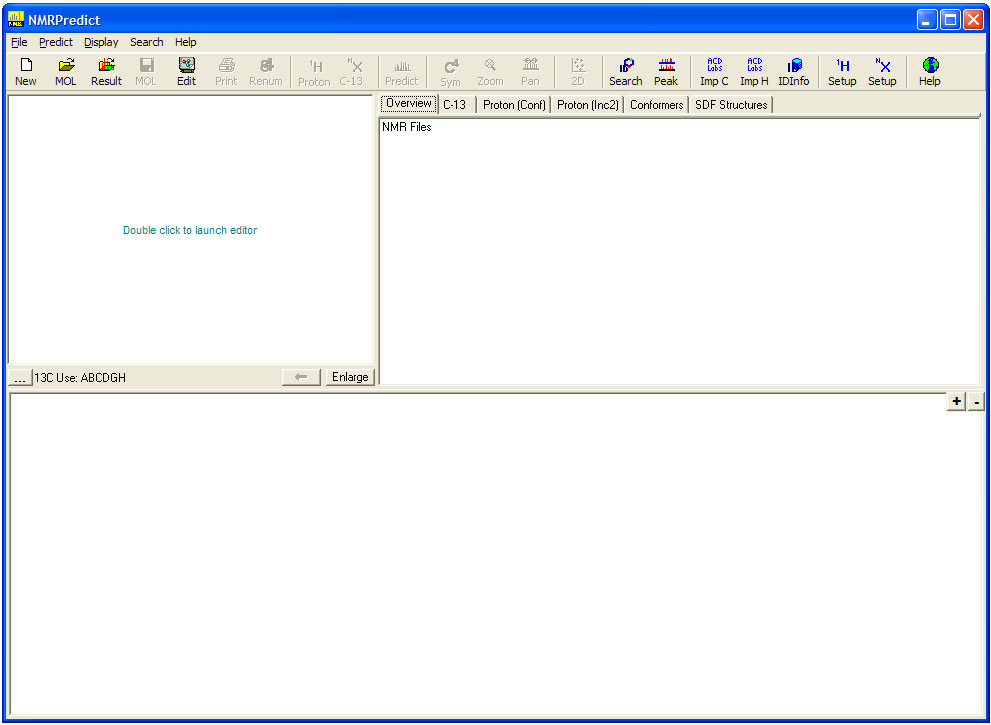Switch to the Overview tab
This screenshot has width=991, height=725.
409,104
